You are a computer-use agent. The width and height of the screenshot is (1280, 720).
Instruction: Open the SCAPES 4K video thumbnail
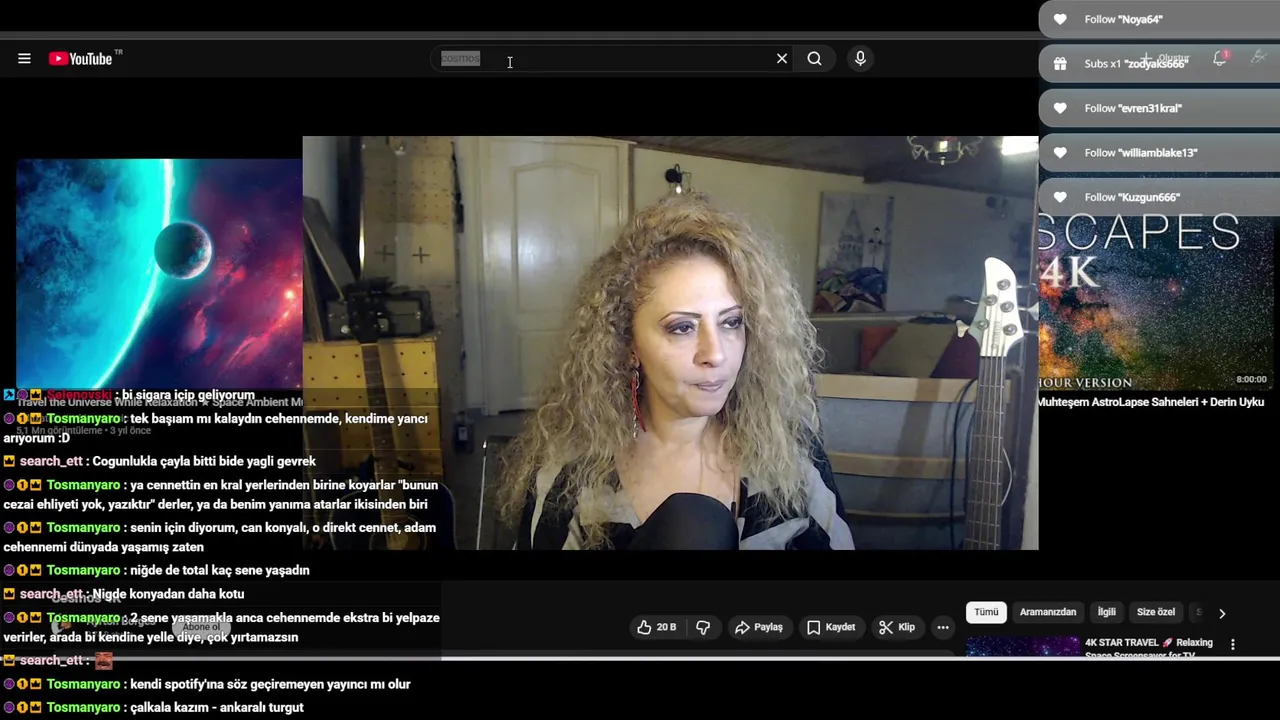[x=1158, y=302]
